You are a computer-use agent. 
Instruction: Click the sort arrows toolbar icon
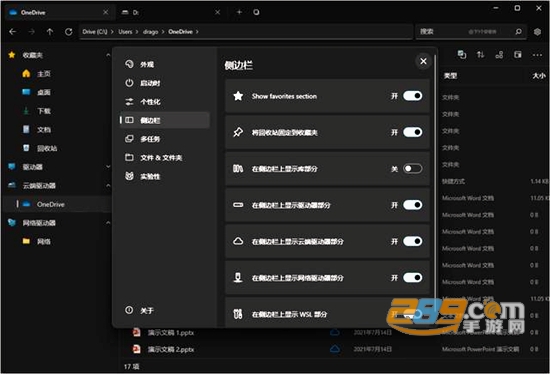tap(481, 55)
